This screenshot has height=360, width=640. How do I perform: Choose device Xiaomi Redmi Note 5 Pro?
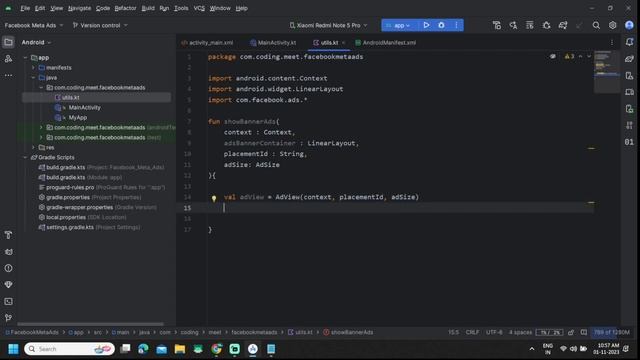328,25
